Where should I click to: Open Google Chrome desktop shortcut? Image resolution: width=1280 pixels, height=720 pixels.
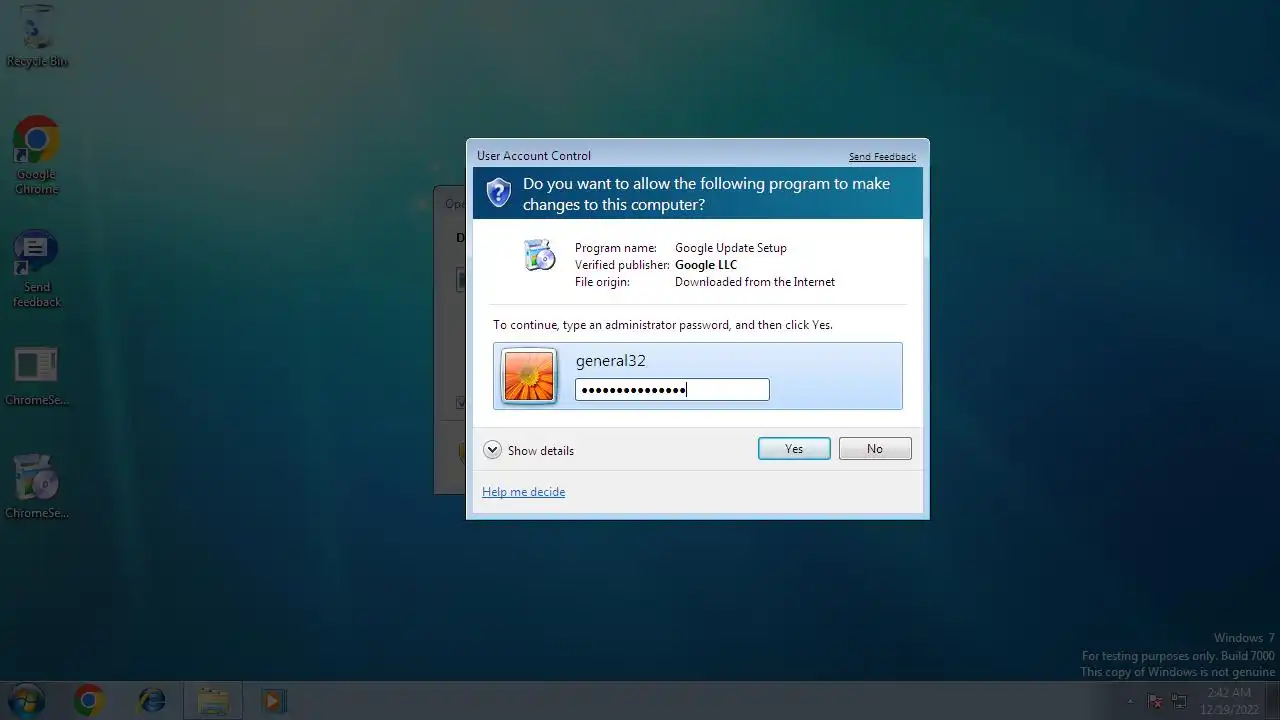coord(37,155)
